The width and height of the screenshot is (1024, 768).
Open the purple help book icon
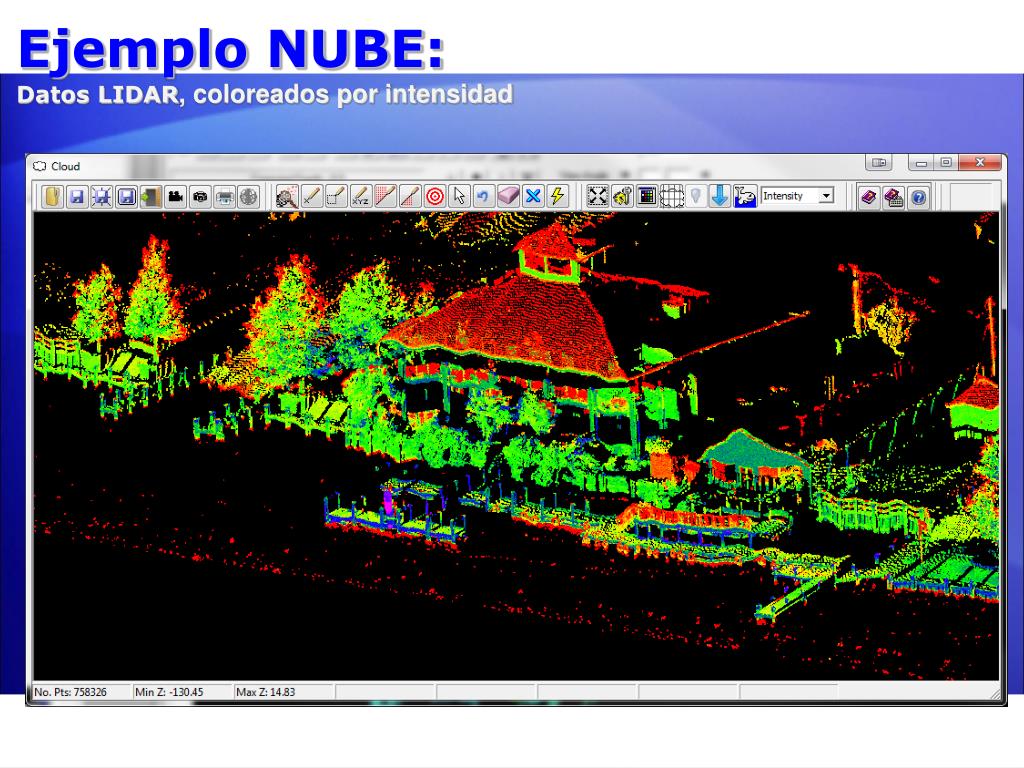pyautogui.click(x=869, y=197)
